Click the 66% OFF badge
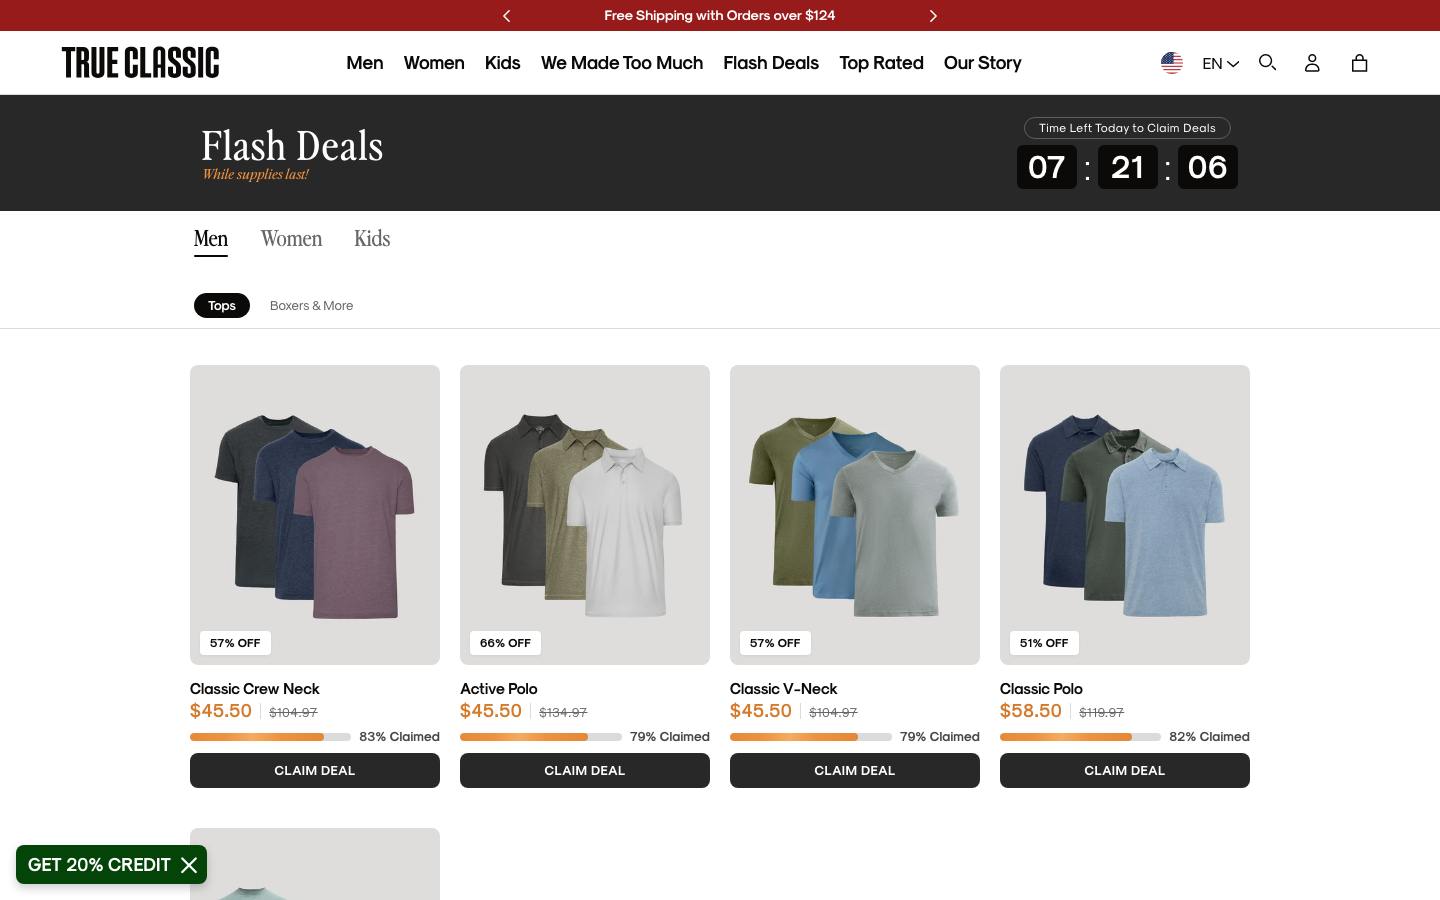 [x=505, y=643]
